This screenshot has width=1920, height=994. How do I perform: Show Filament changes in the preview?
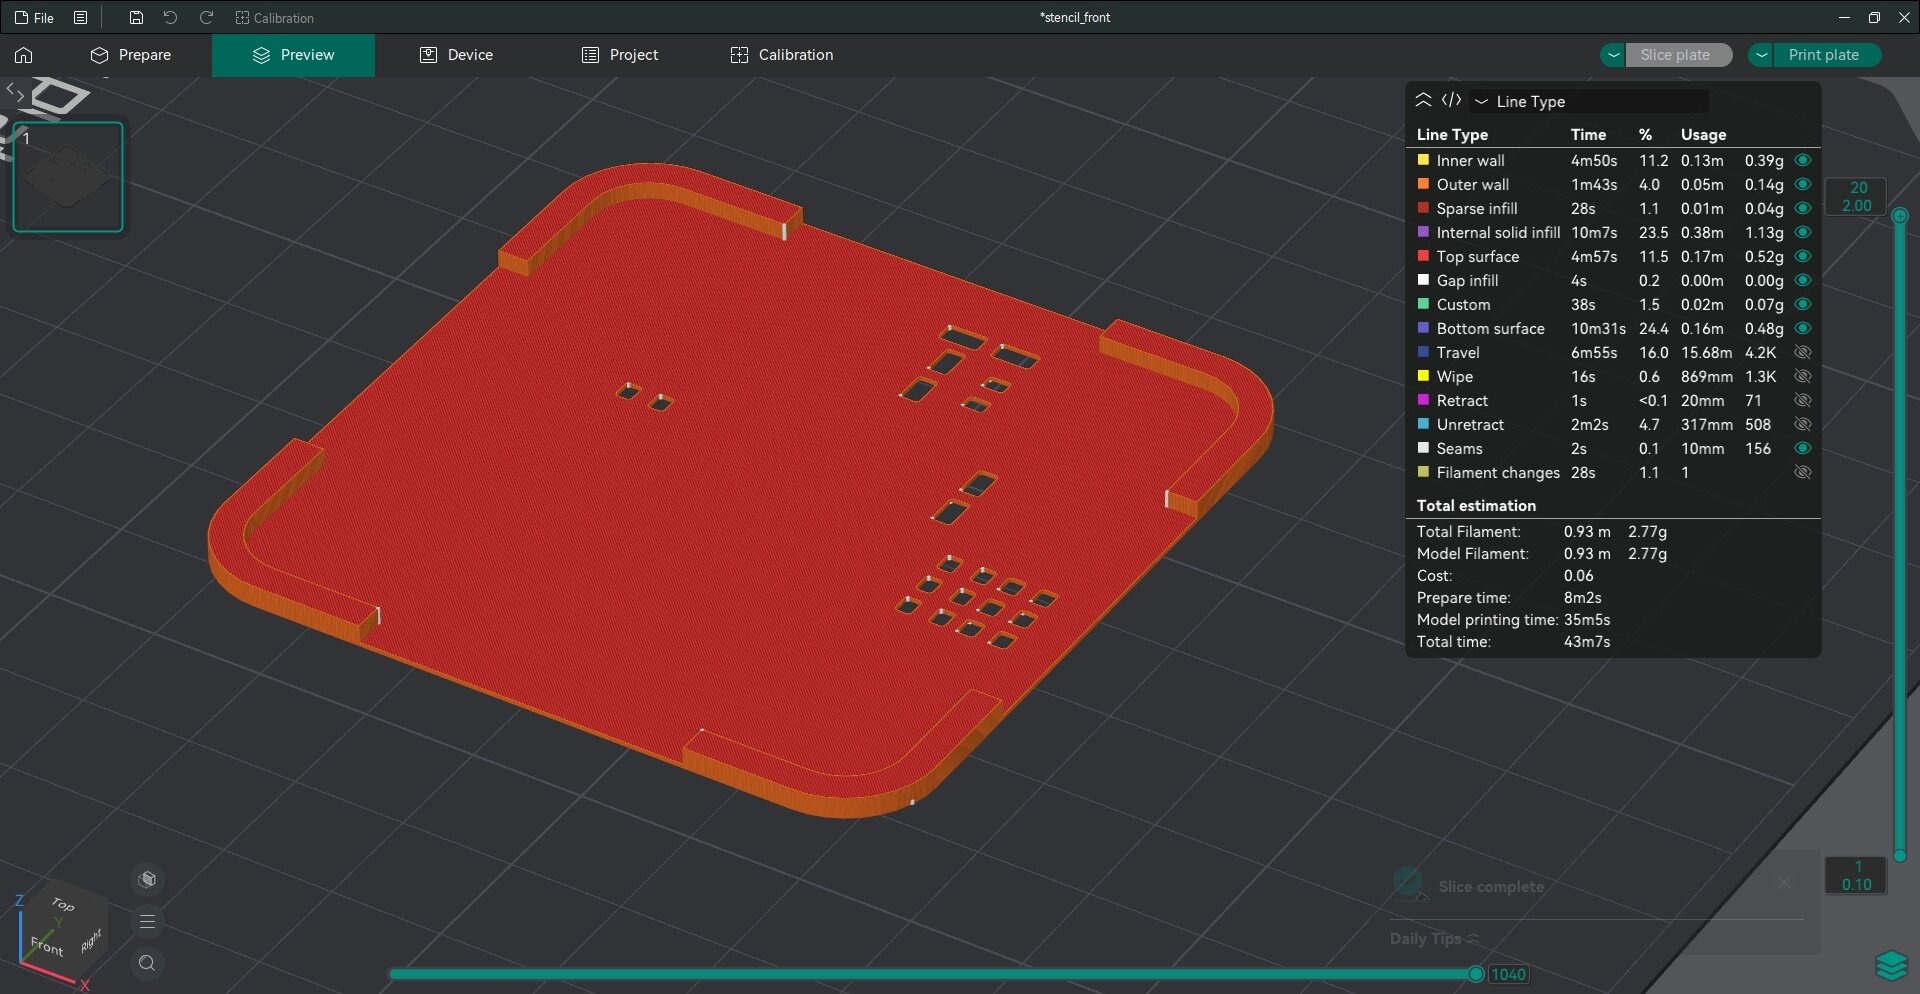(x=1803, y=472)
